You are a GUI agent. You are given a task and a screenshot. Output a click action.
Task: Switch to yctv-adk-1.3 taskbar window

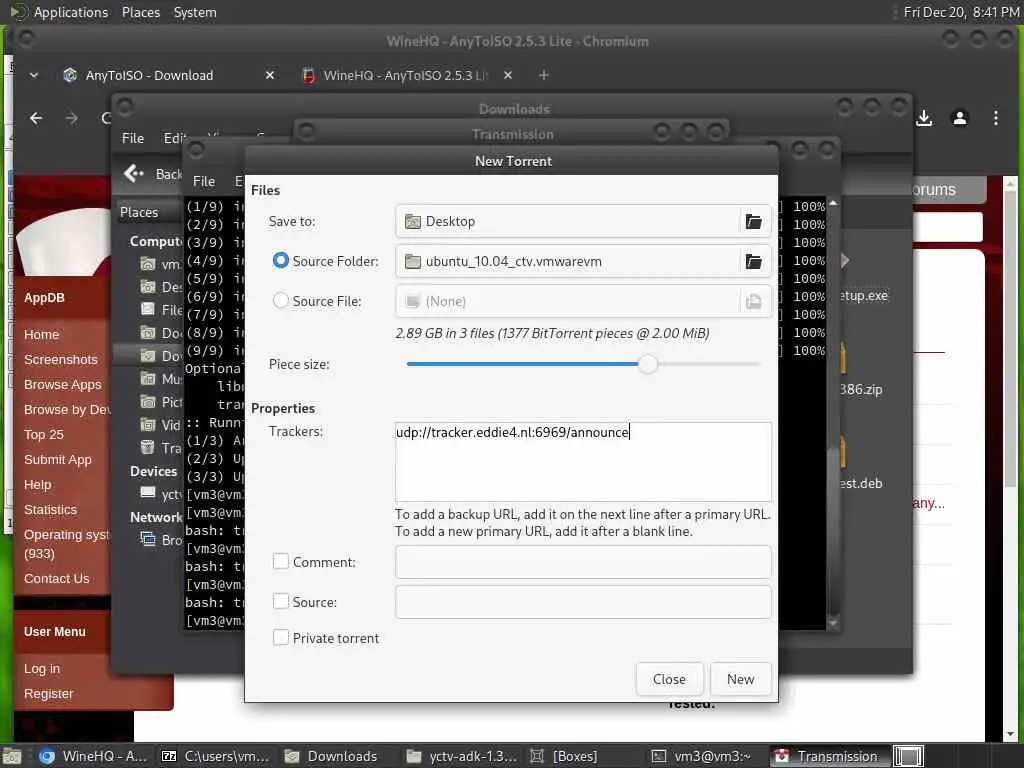click(x=461, y=756)
